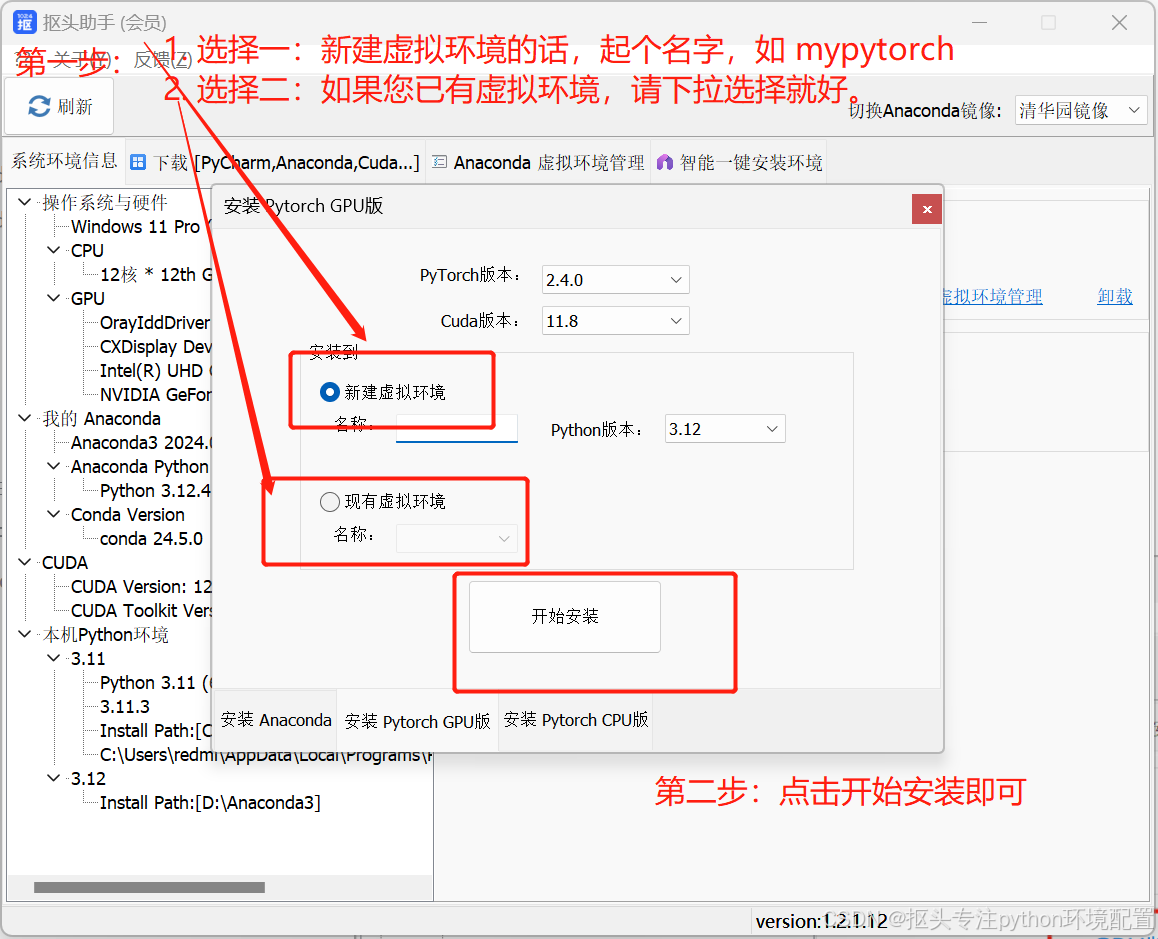Collapse the CUDA tree node
The image size is (1158, 939).
tap(24, 562)
